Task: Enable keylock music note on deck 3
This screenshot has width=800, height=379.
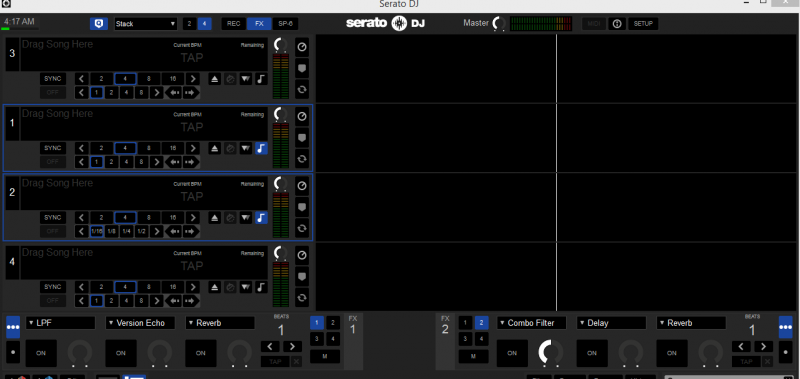Action: tap(261, 79)
